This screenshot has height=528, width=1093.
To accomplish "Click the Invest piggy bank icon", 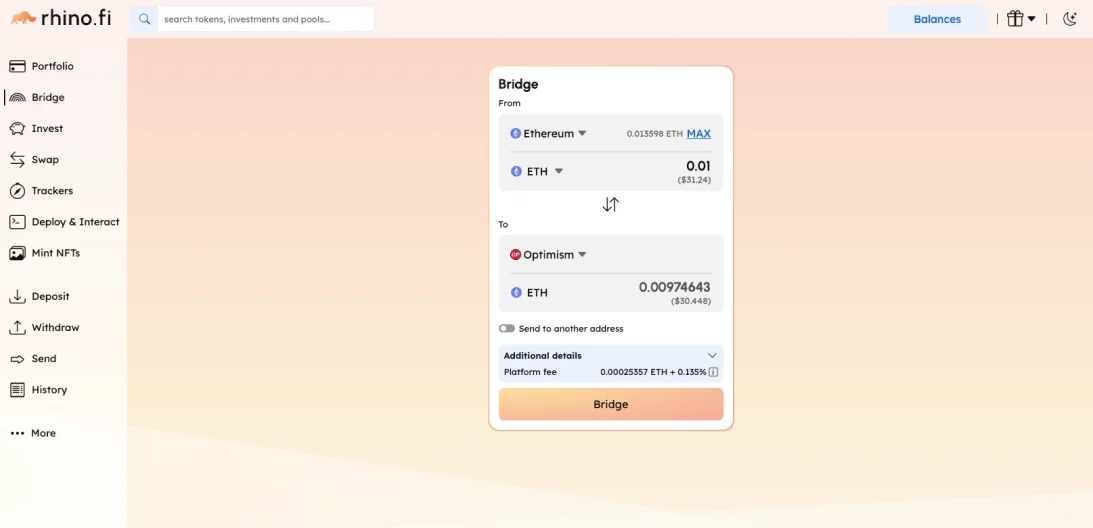I will pyautogui.click(x=17, y=128).
